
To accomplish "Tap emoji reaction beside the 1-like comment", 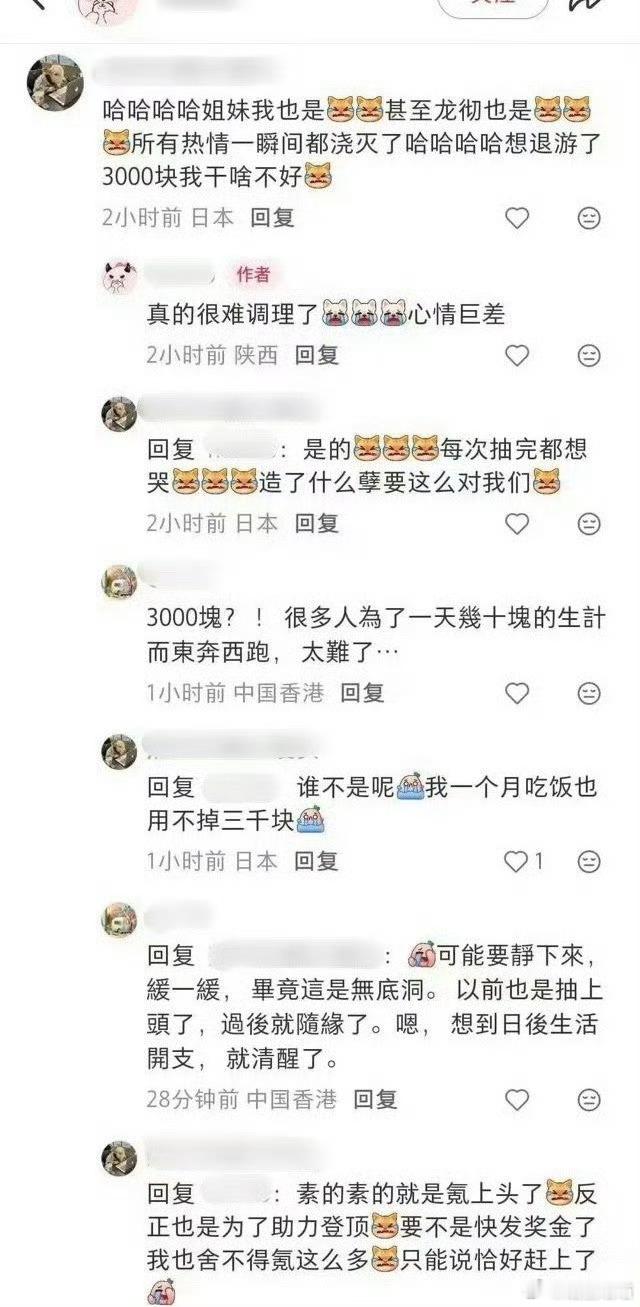I will (x=591, y=861).
